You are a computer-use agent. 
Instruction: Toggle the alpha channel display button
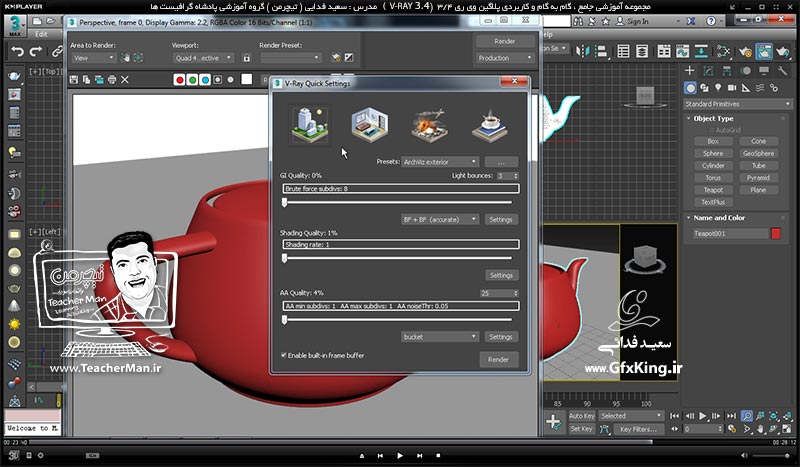218,80
